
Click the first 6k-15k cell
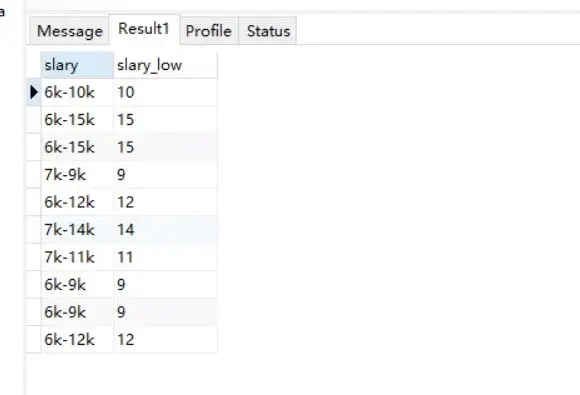(77, 120)
